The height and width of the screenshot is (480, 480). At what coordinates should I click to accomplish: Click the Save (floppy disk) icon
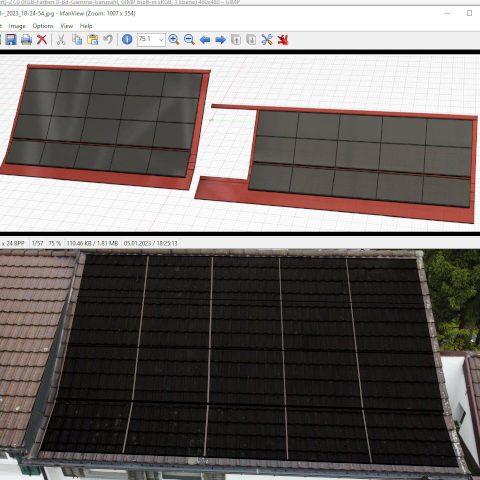coord(11,40)
